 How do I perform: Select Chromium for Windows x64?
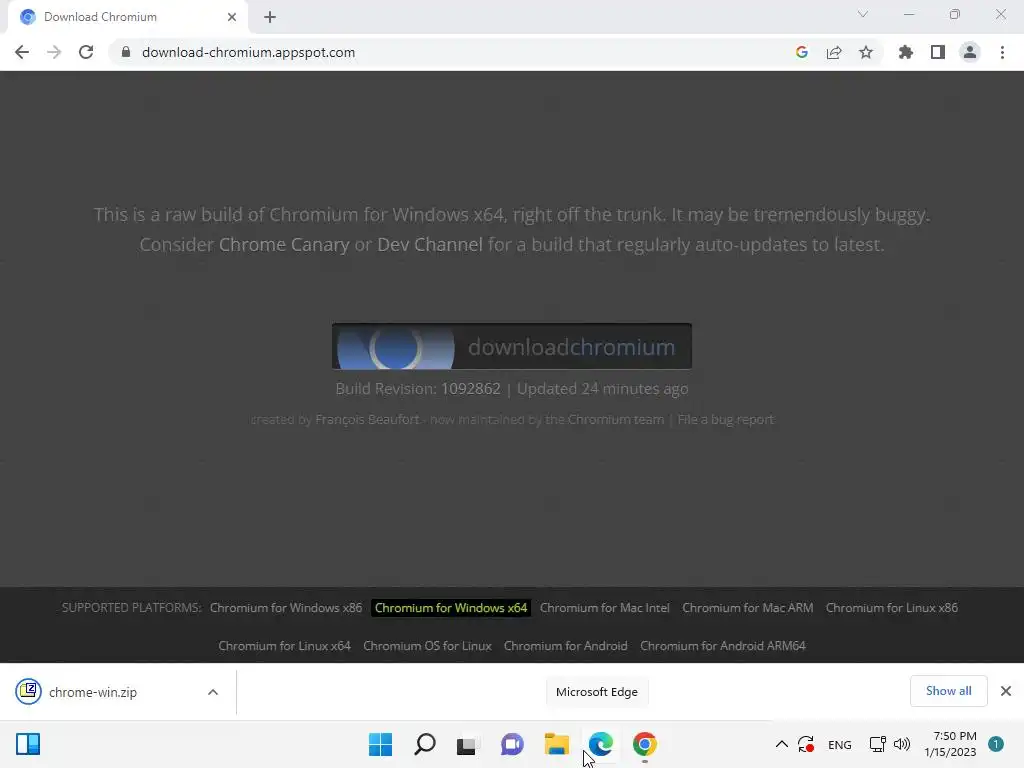pos(451,607)
